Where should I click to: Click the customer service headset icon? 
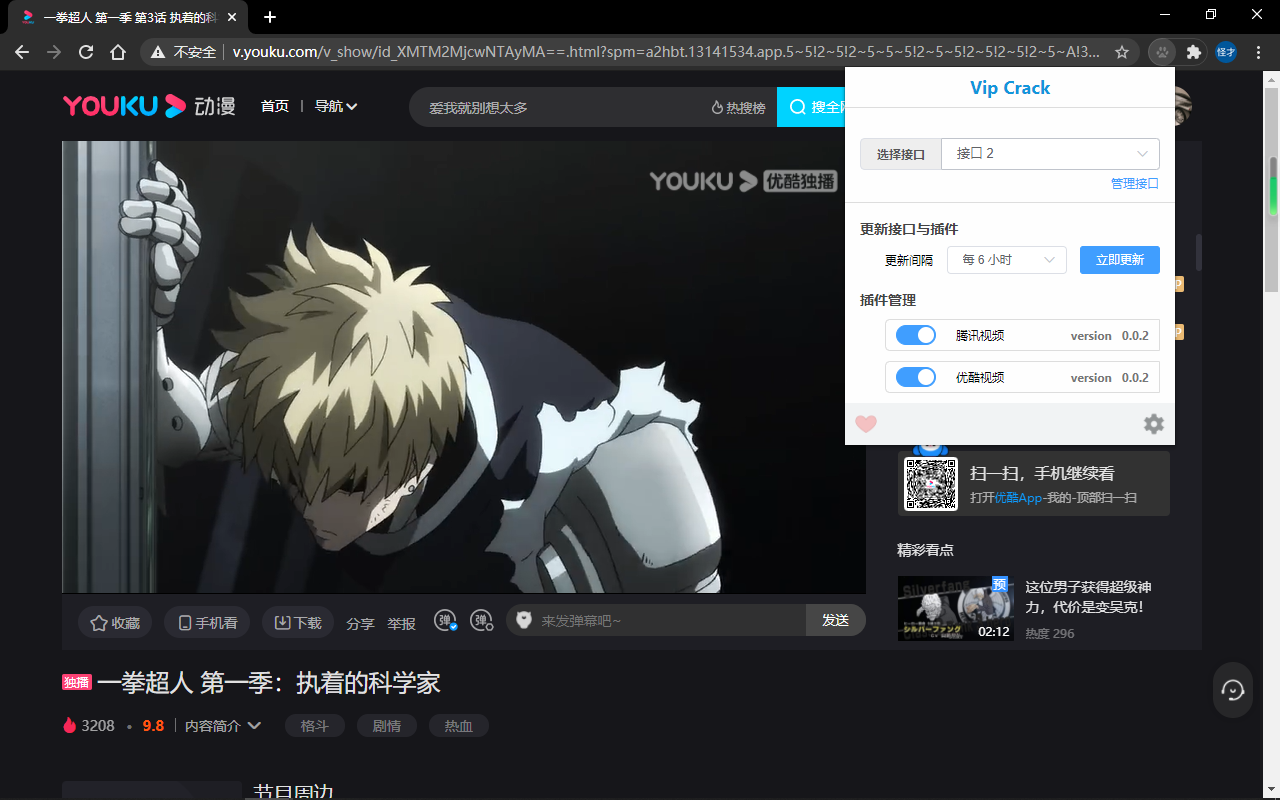pos(1233,690)
